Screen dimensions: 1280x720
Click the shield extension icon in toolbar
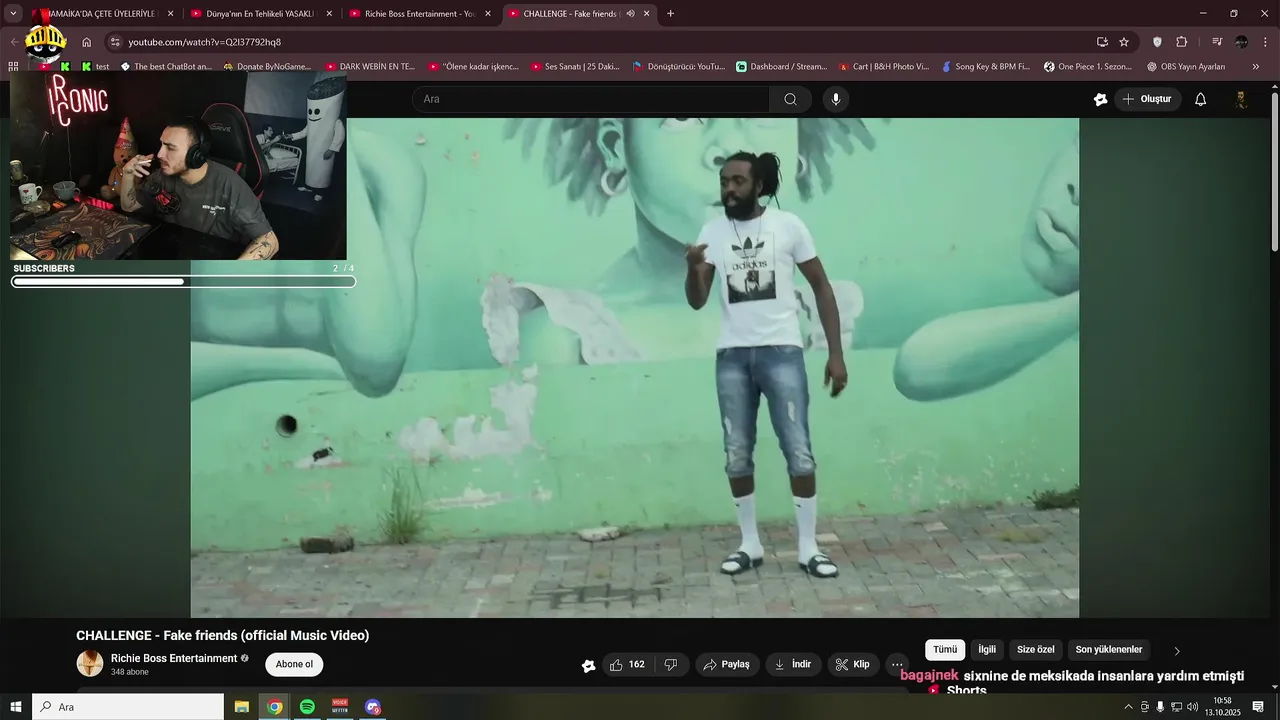[1157, 42]
